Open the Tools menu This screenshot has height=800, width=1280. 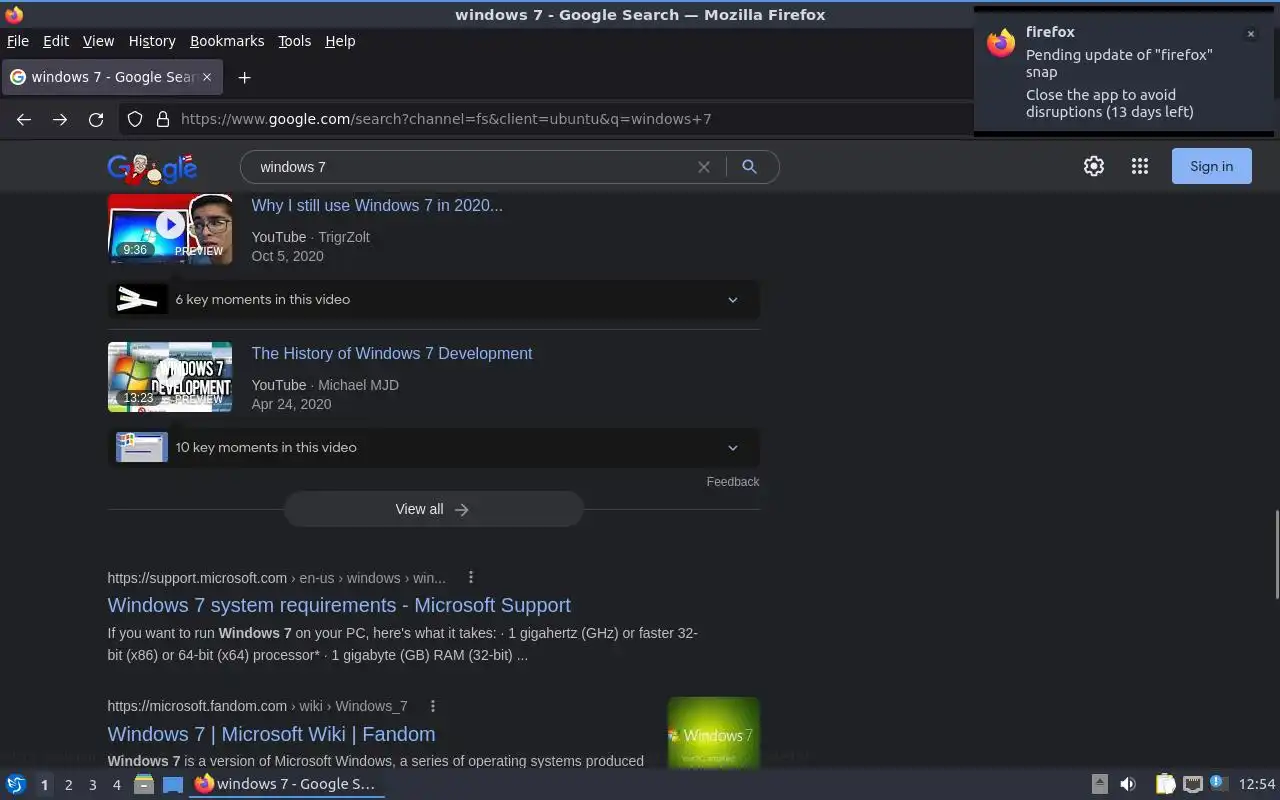tap(294, 41)
